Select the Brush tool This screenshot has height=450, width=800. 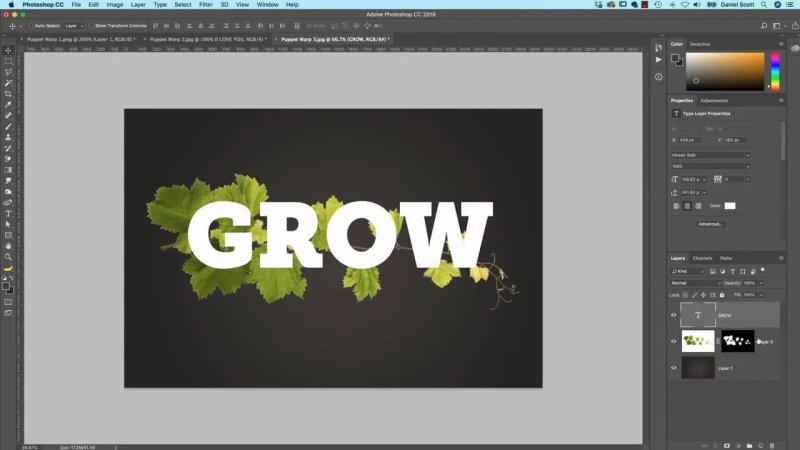[x=8, y=126]
